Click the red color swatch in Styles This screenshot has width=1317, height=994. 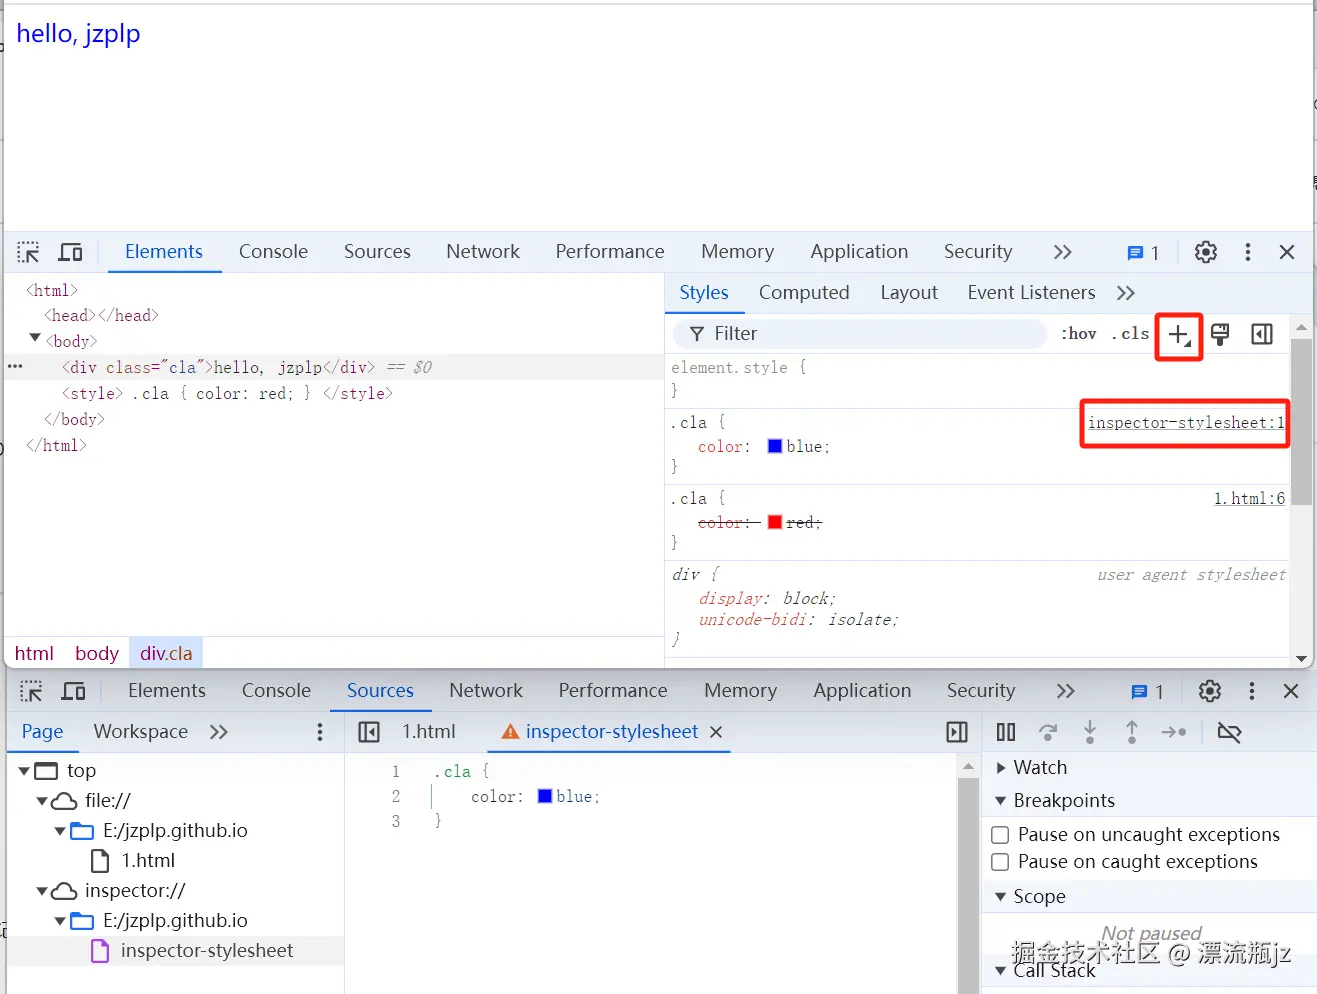pos(775,522)
